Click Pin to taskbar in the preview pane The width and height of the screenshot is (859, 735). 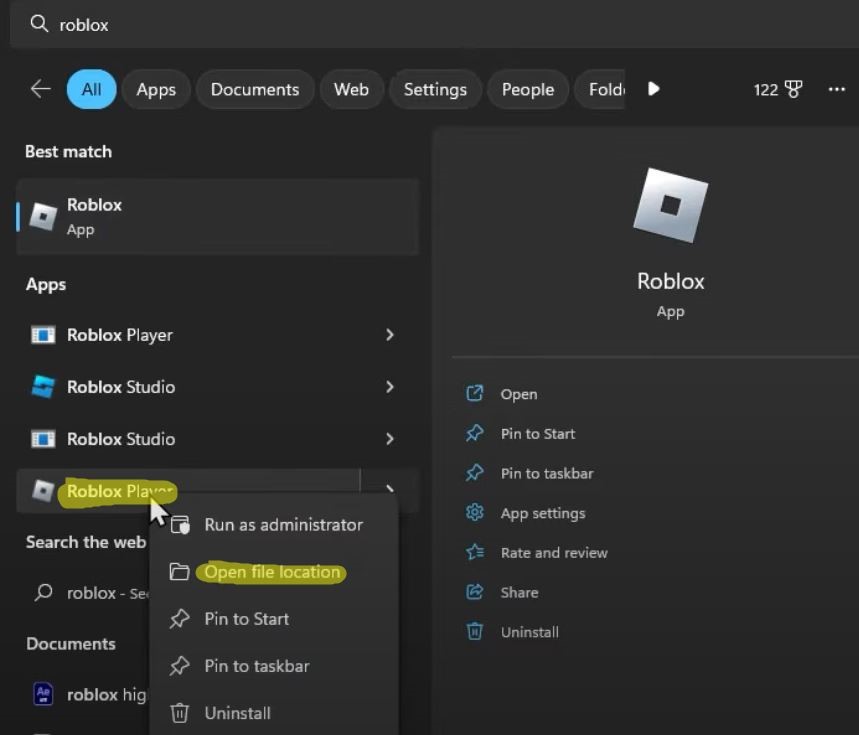[x=547, y=473]
